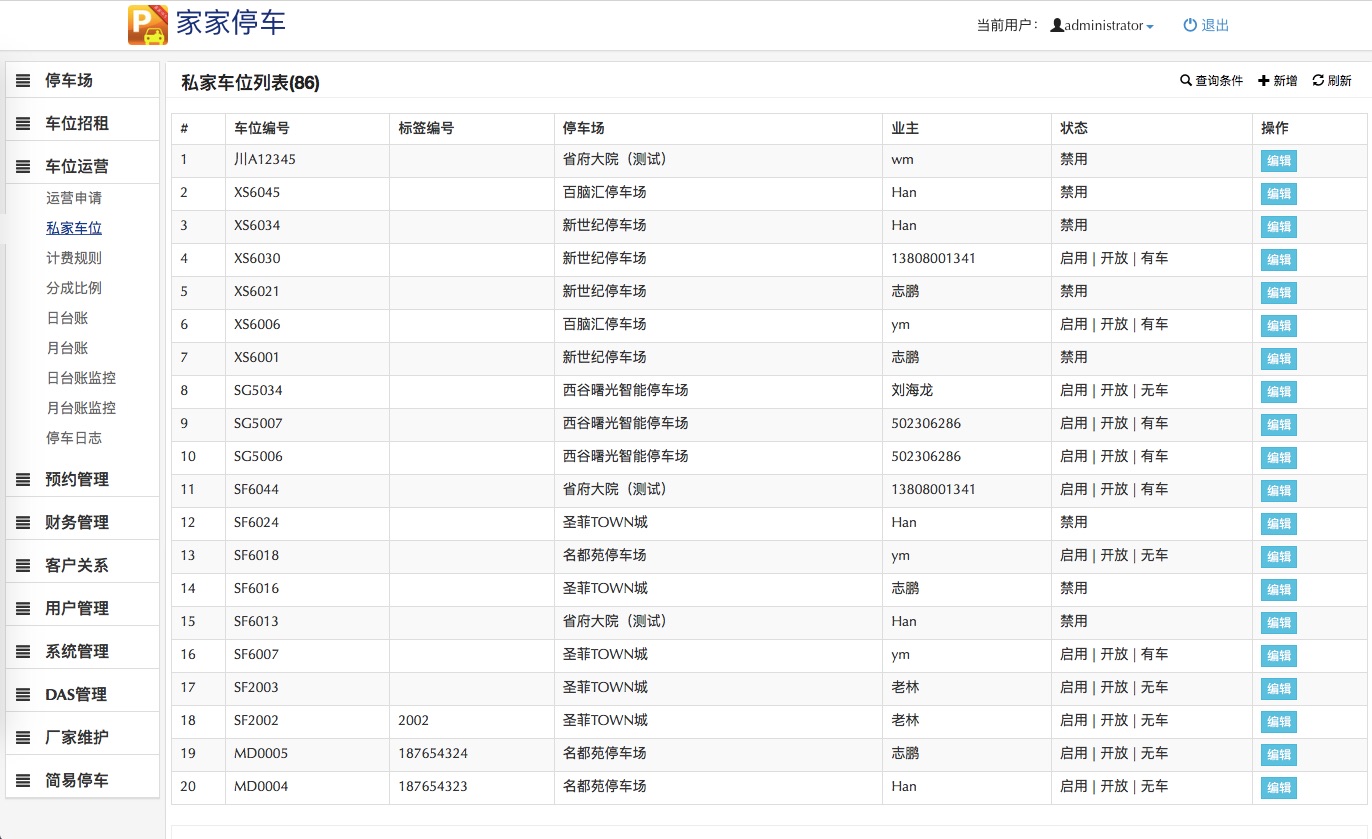Click the list icon beside 财务管理
Screen dimensions: 1372x839
23,523
